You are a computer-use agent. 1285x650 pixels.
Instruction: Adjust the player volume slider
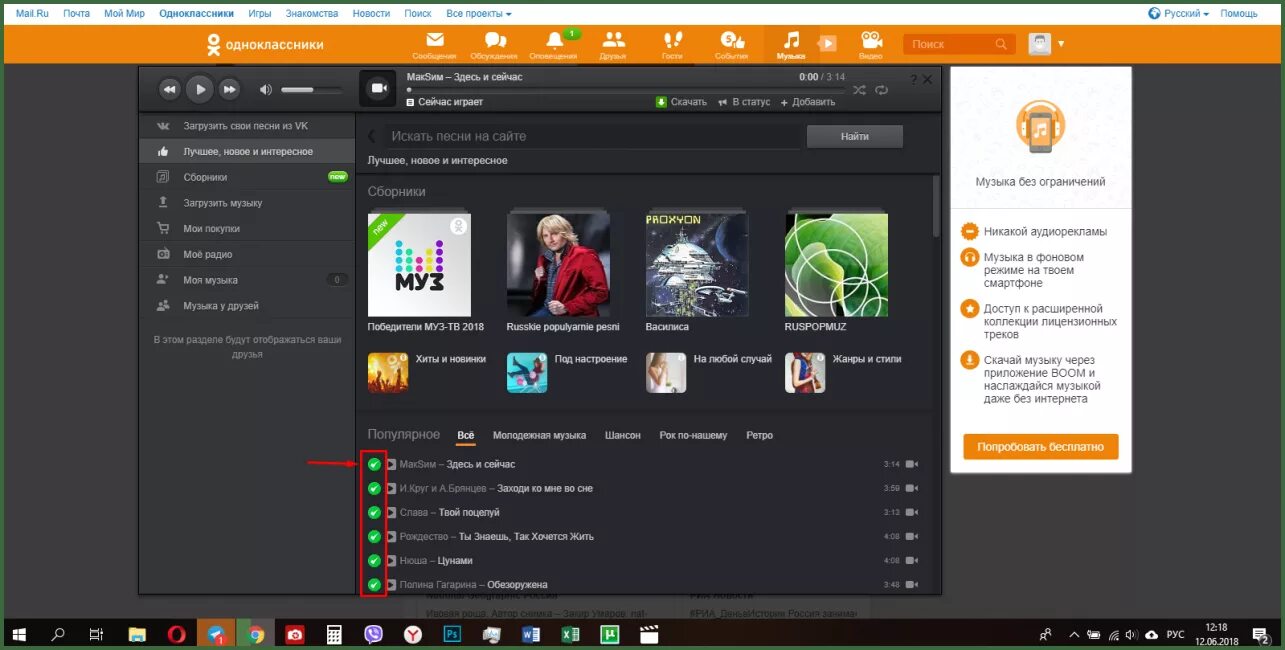310,90
